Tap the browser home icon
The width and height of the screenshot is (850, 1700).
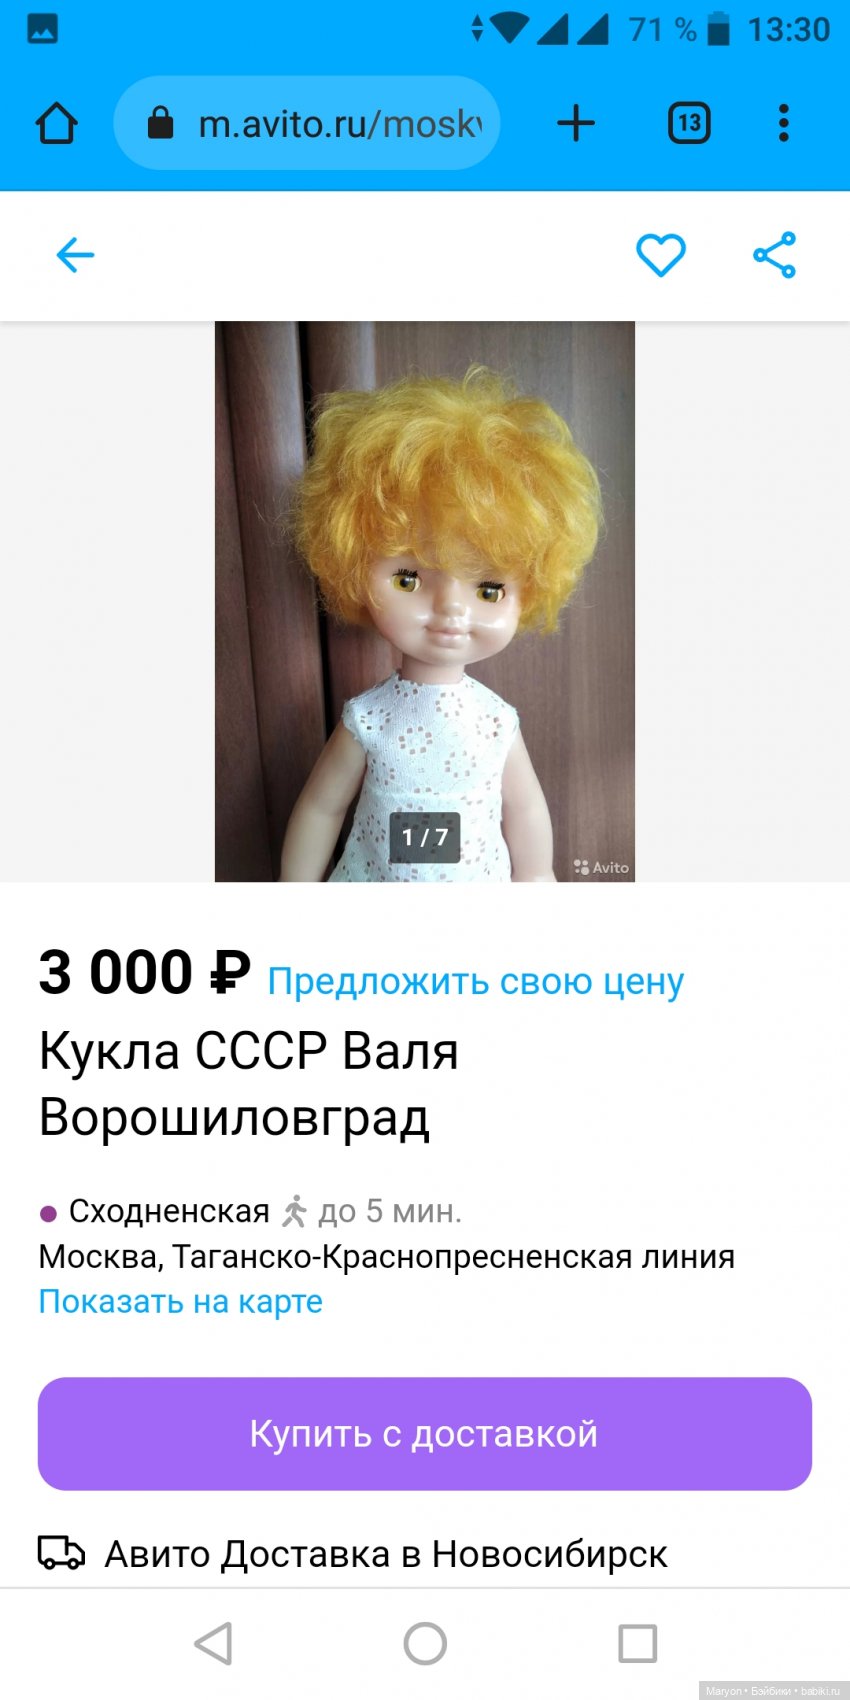point(56,124)
